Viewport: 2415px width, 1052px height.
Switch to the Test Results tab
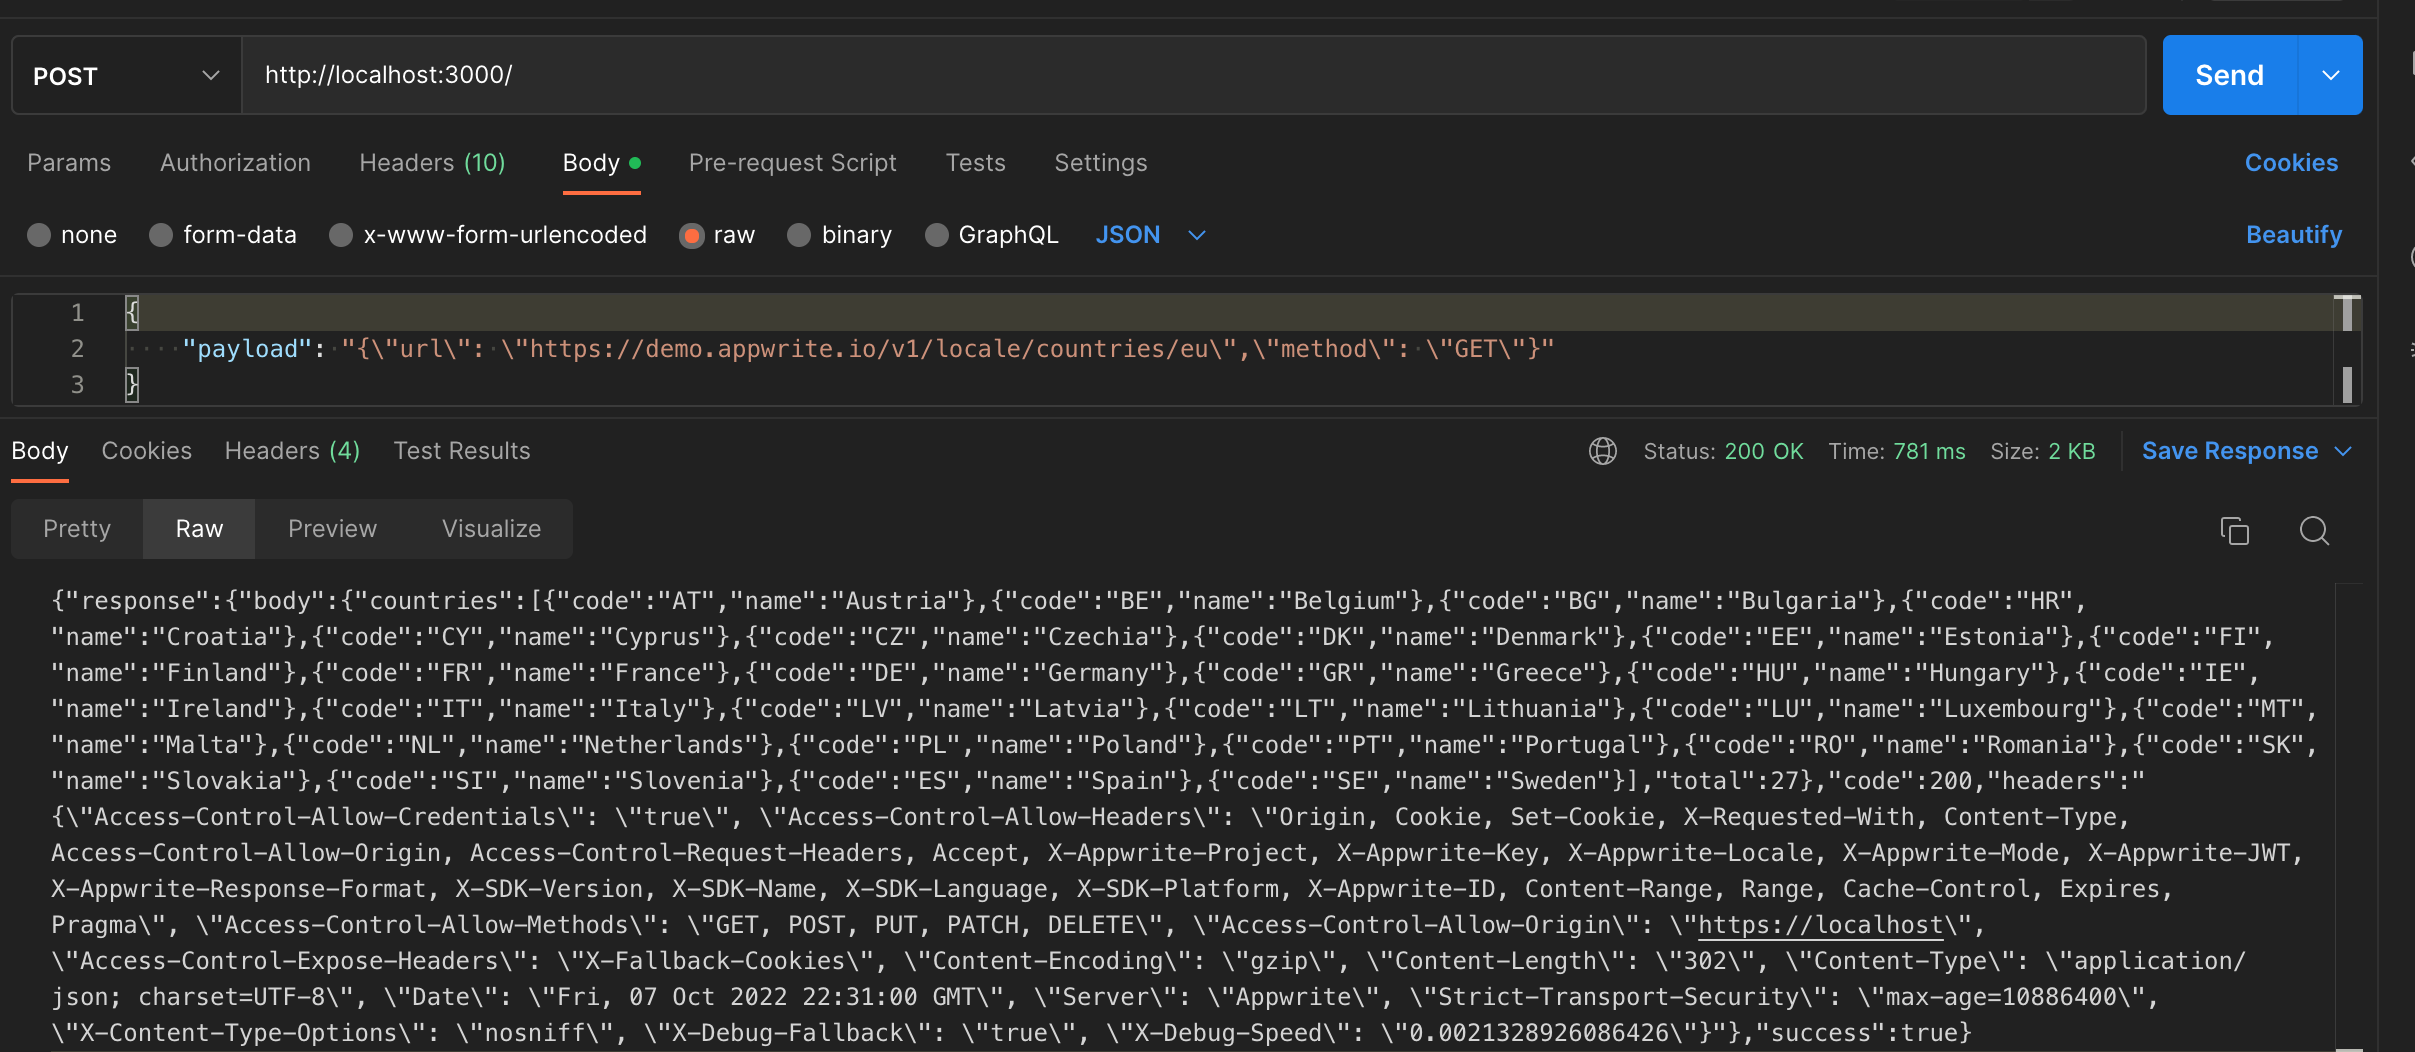coord(462,451)
